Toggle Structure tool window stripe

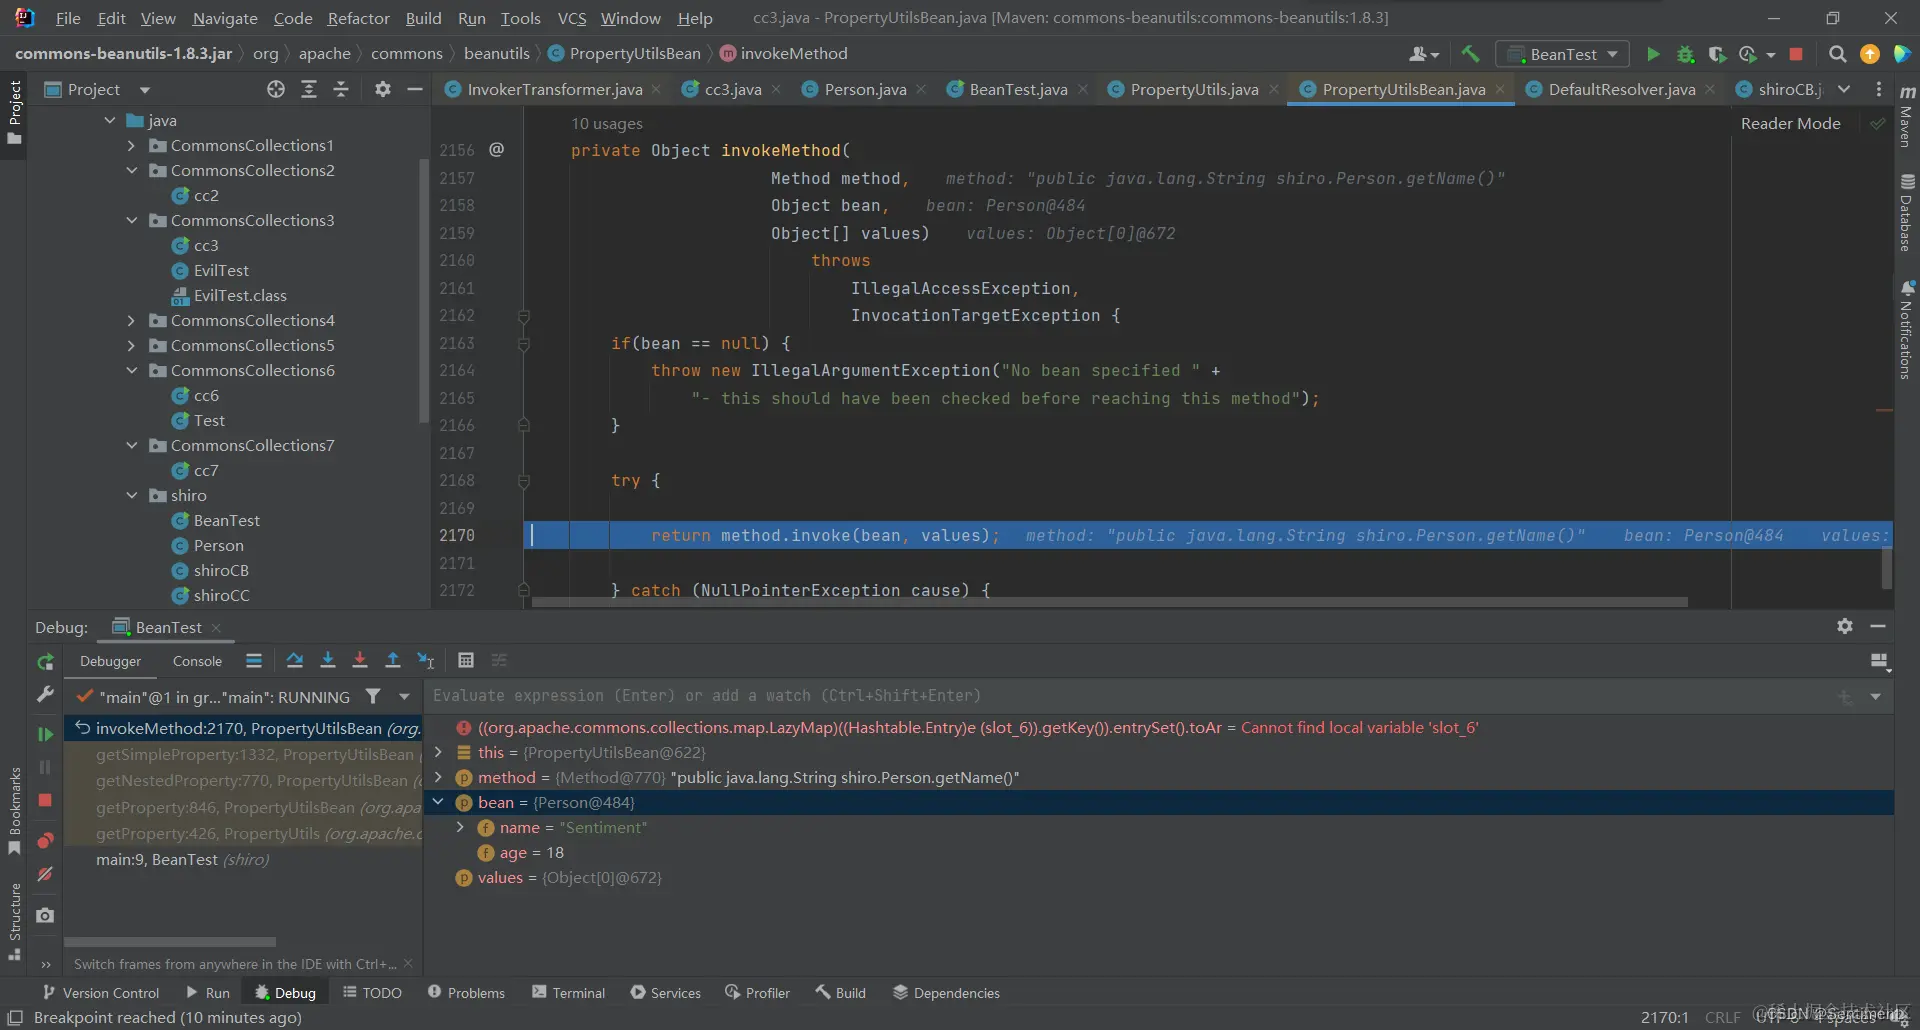(x=14, y=920)
